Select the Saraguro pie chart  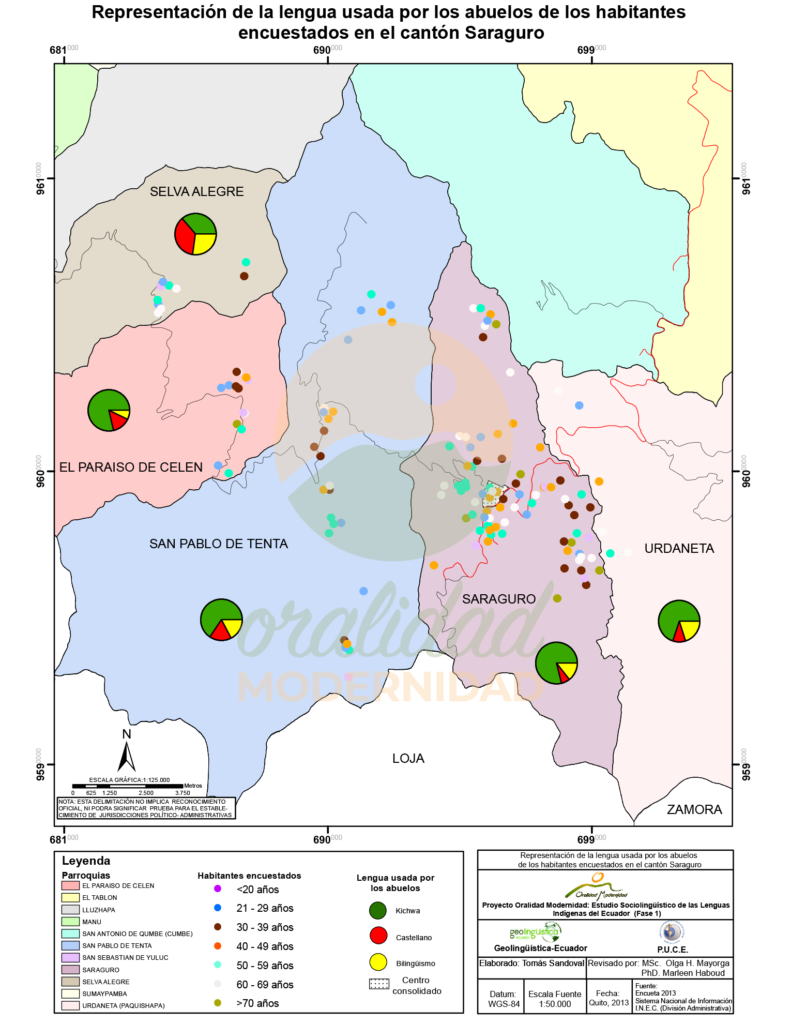pos(557,663)
